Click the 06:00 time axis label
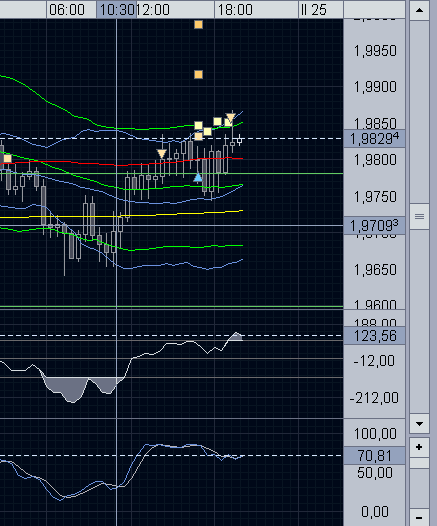 67,10
